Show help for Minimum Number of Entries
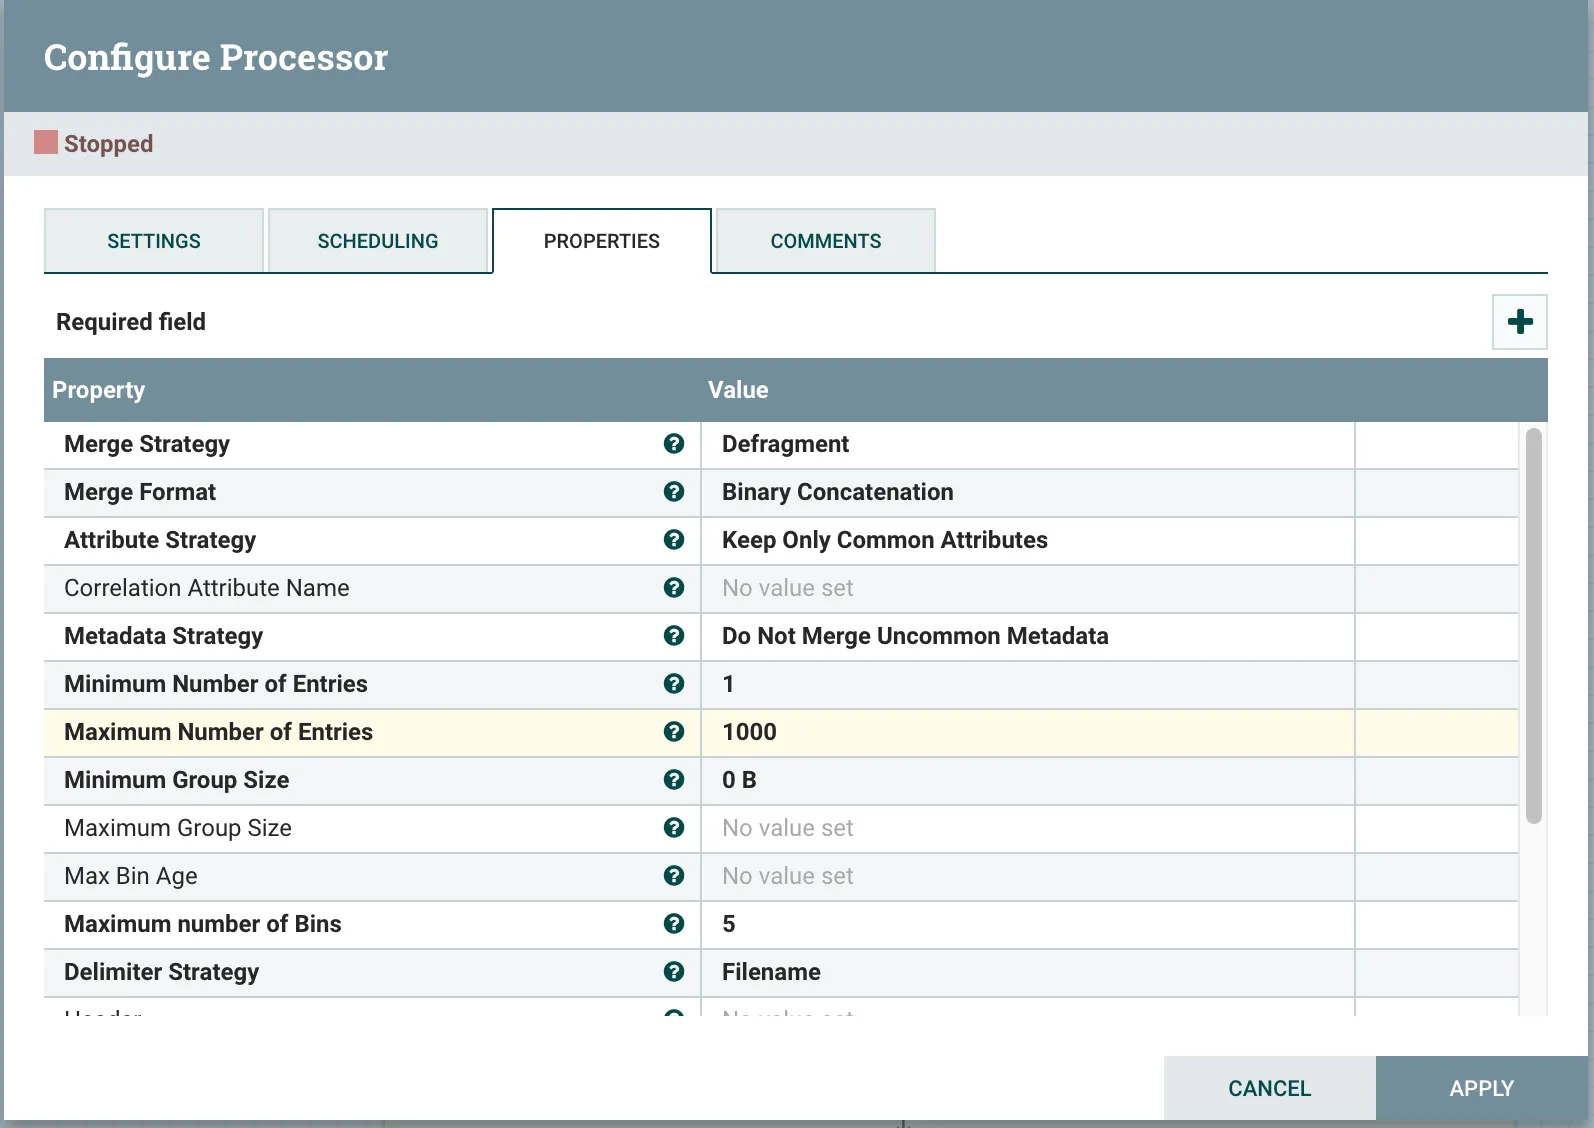Image resolution: width=1594 pixels, height=1128 pixels. coord(674,684)
